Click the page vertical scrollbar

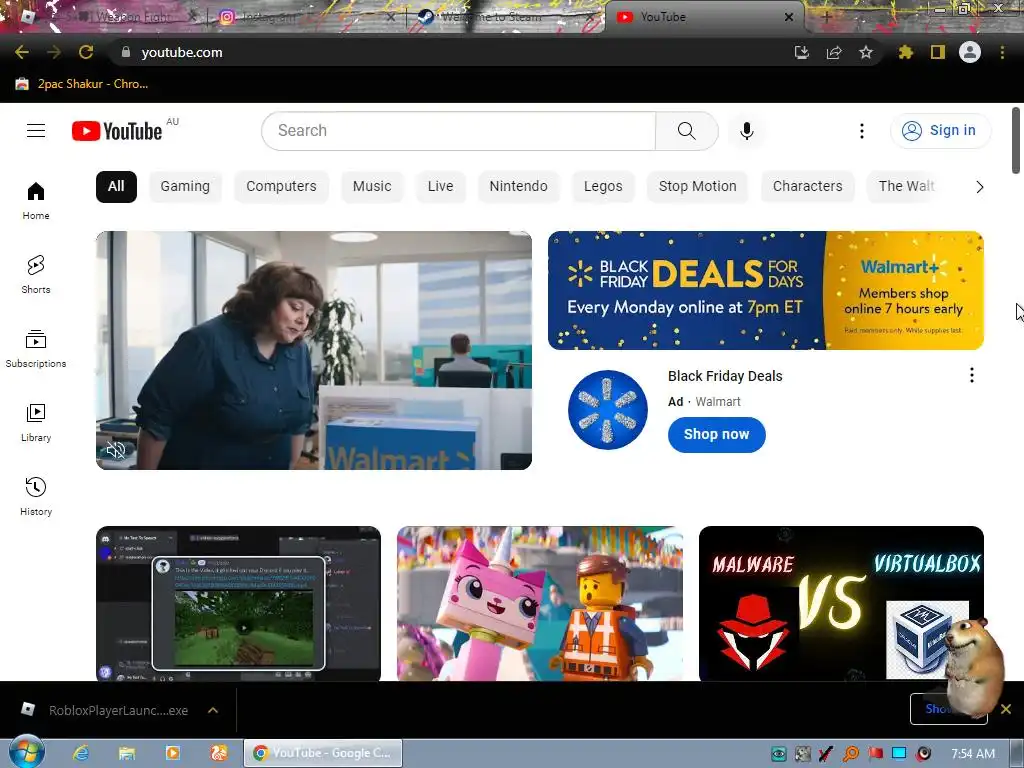(x=1016, y=140)
